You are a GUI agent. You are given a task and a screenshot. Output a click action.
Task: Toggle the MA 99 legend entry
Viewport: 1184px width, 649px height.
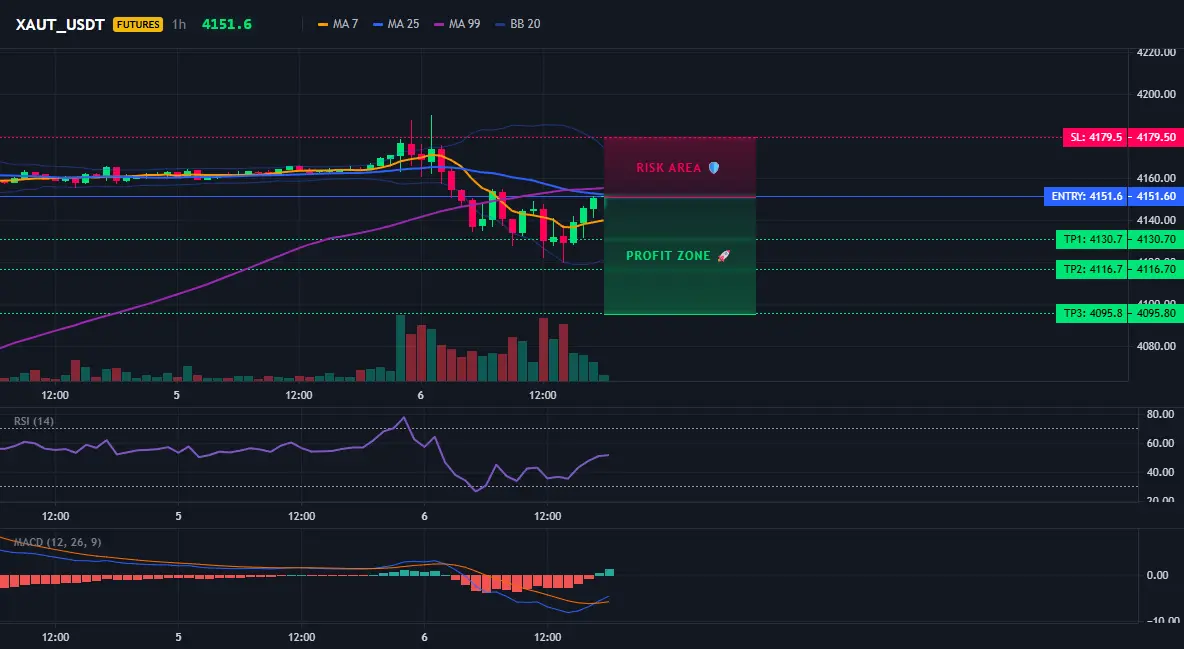tap(457, 24)
